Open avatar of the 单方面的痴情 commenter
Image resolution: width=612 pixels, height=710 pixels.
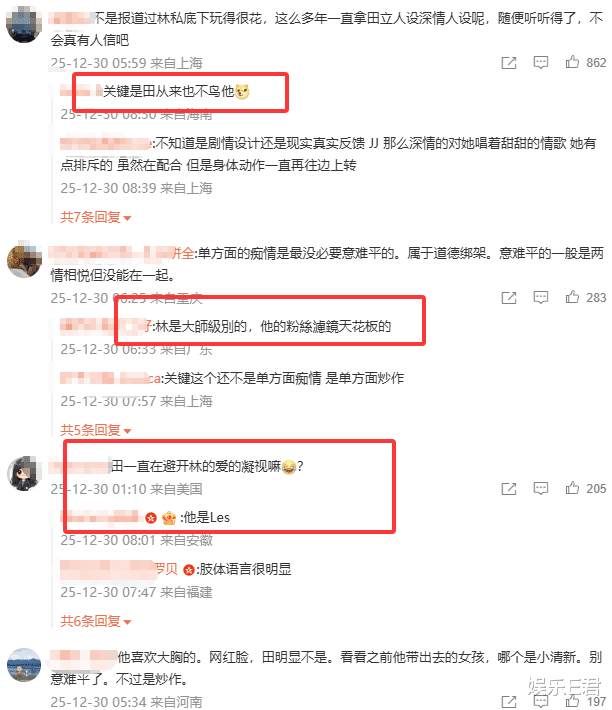click(x=24, y=259)
